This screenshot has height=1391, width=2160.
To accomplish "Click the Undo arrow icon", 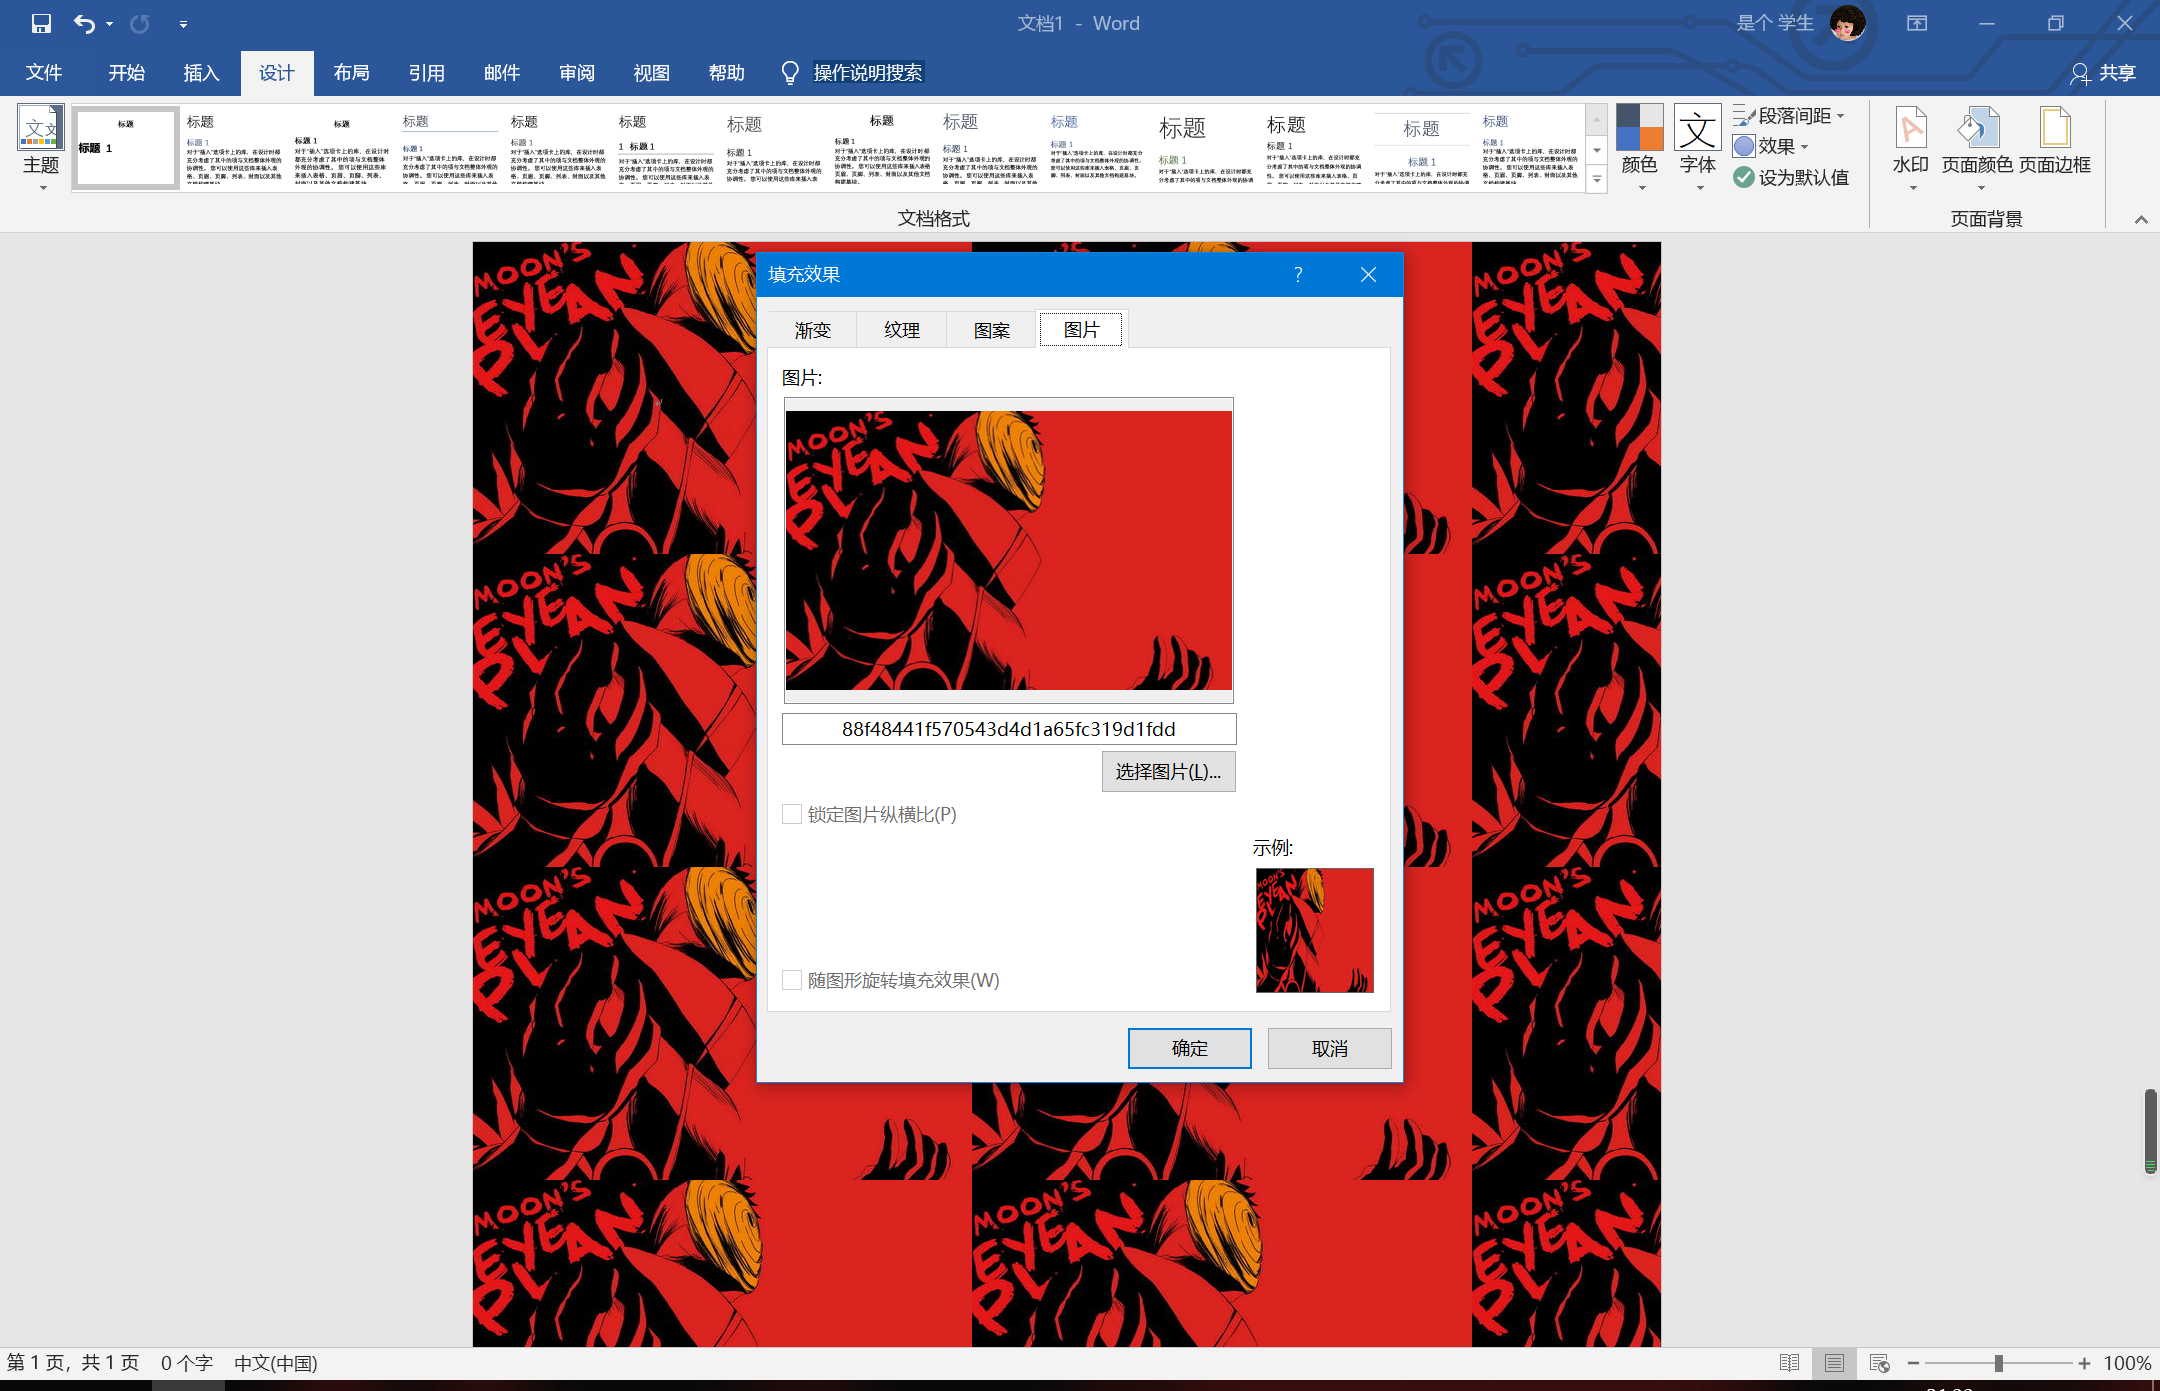I will click(84, 23).
